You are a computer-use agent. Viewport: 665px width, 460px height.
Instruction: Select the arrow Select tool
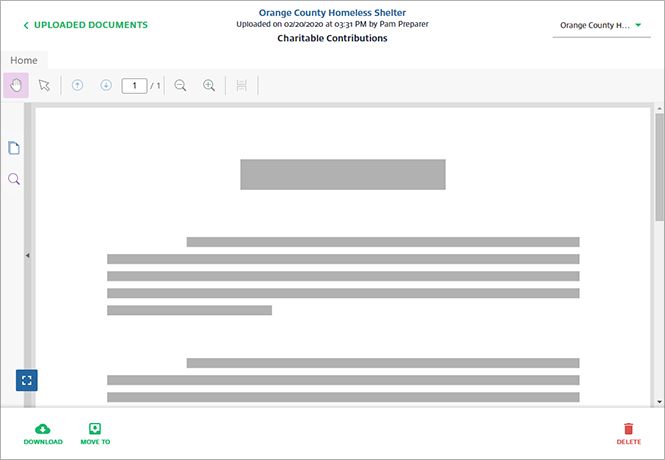pyautogui.click(x=44, y=85)
